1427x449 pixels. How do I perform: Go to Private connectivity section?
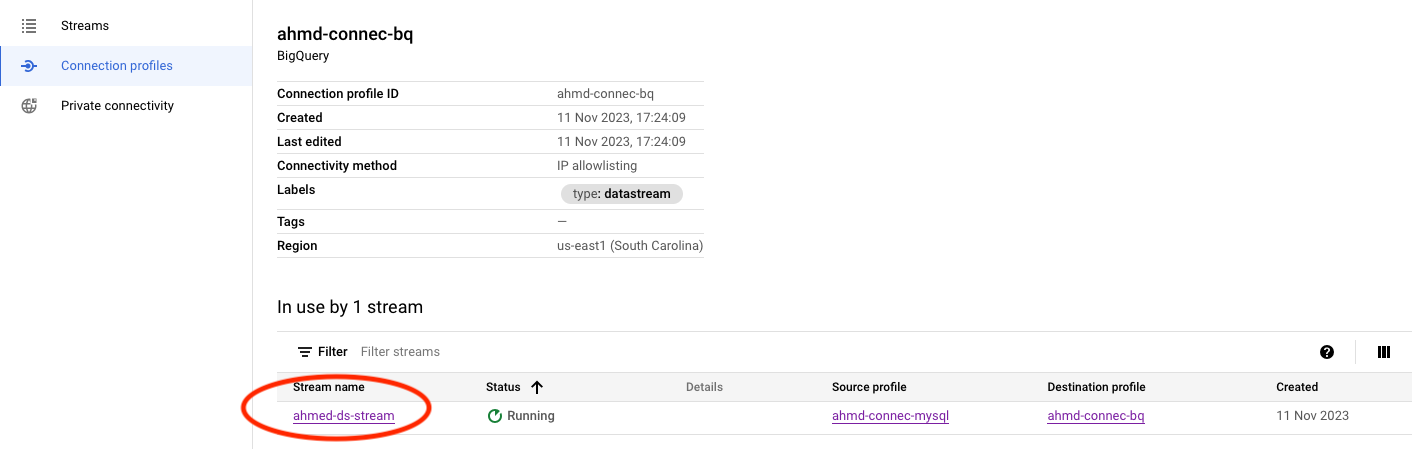pos(117,106)
